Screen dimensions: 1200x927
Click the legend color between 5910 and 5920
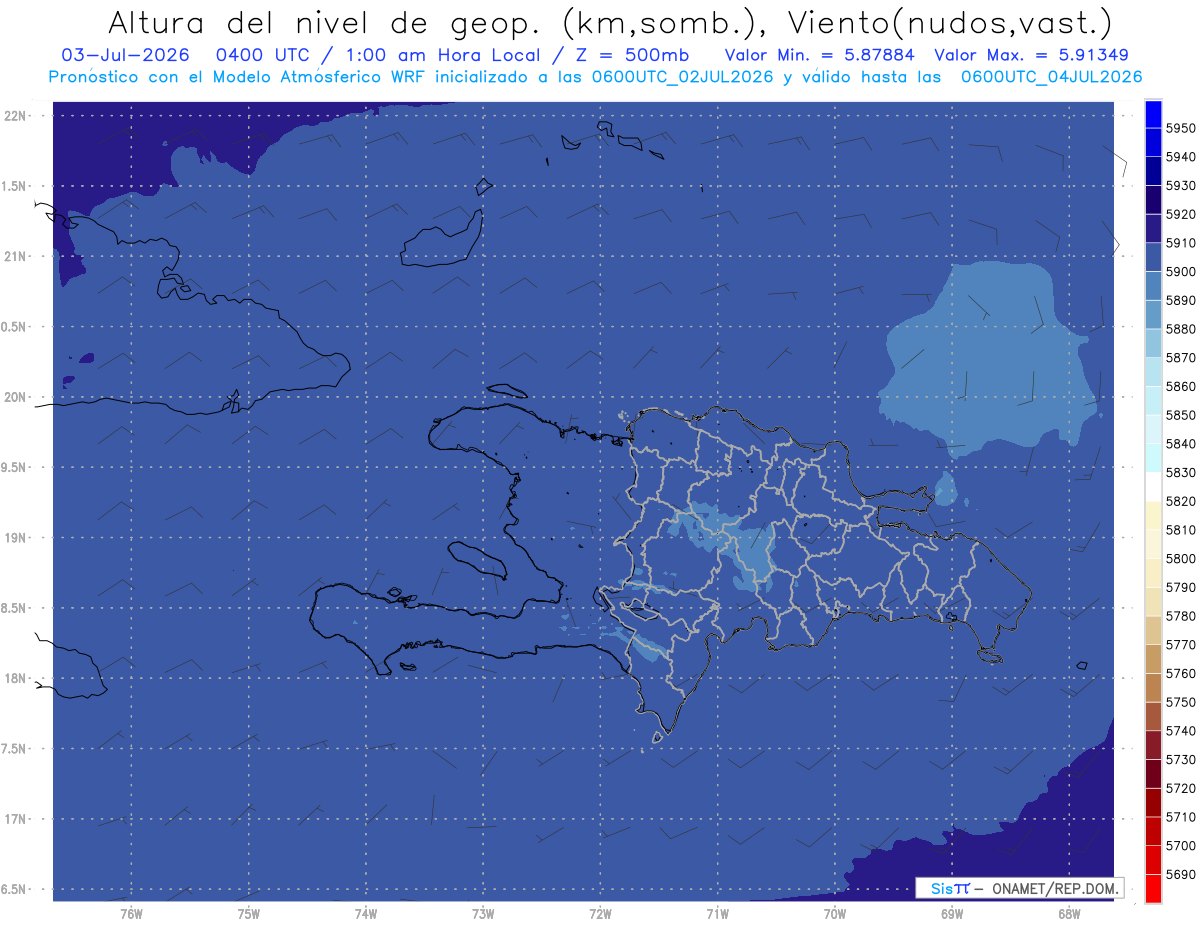tap(1153, 228)
